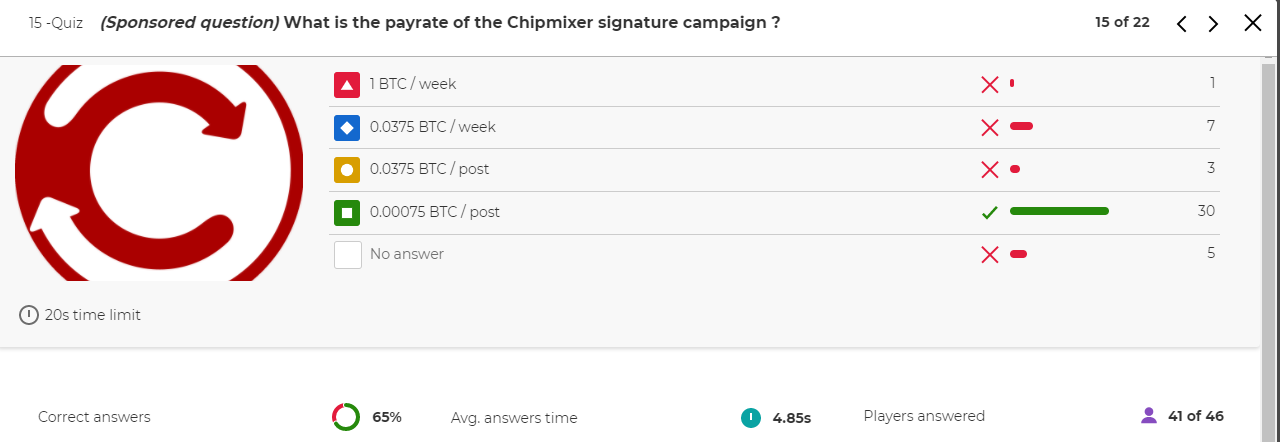Click the green square answer icon
Viewport: 1280px width, 442px height.
[x=347, y=212]
